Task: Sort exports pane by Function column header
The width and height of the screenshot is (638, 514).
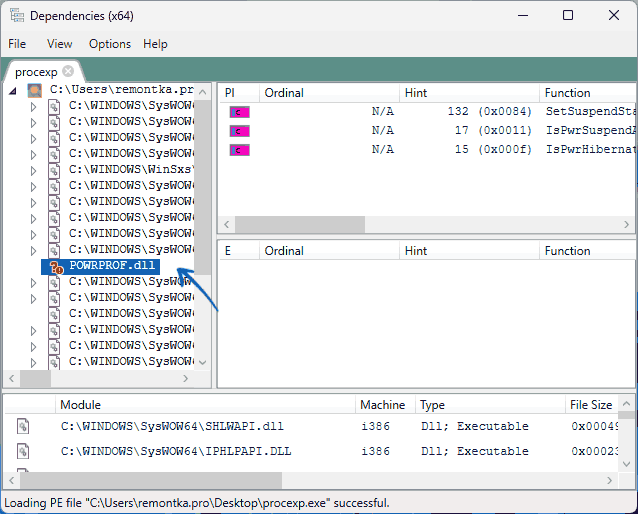Action: (x=587, y=251)
